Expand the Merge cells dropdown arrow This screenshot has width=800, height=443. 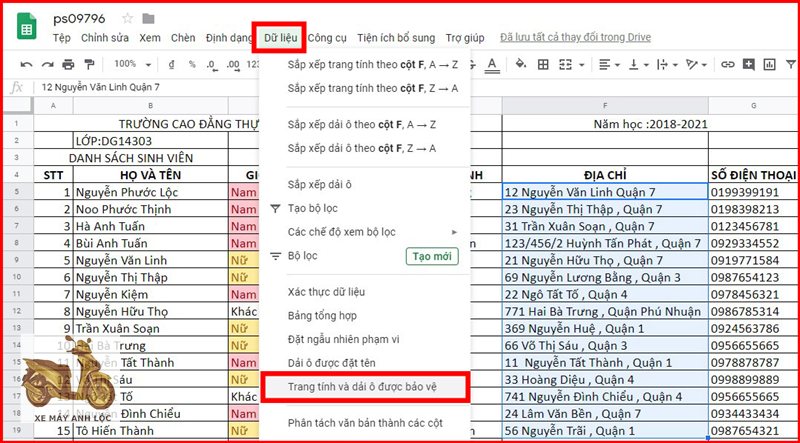pyautogui.click(x=581, y=65)
